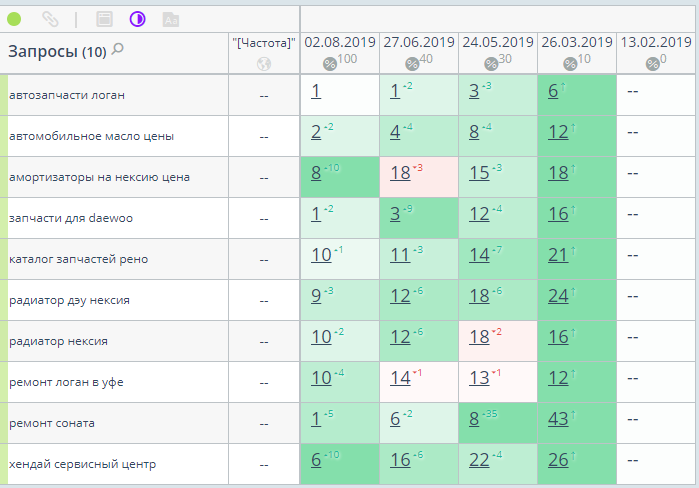Image resolution: width=699 pixels, height=488 pixels.
Task: Open position 8 link for амортизаторы на нексию цена
Action: pyautogui.click(x=316, y=173)
